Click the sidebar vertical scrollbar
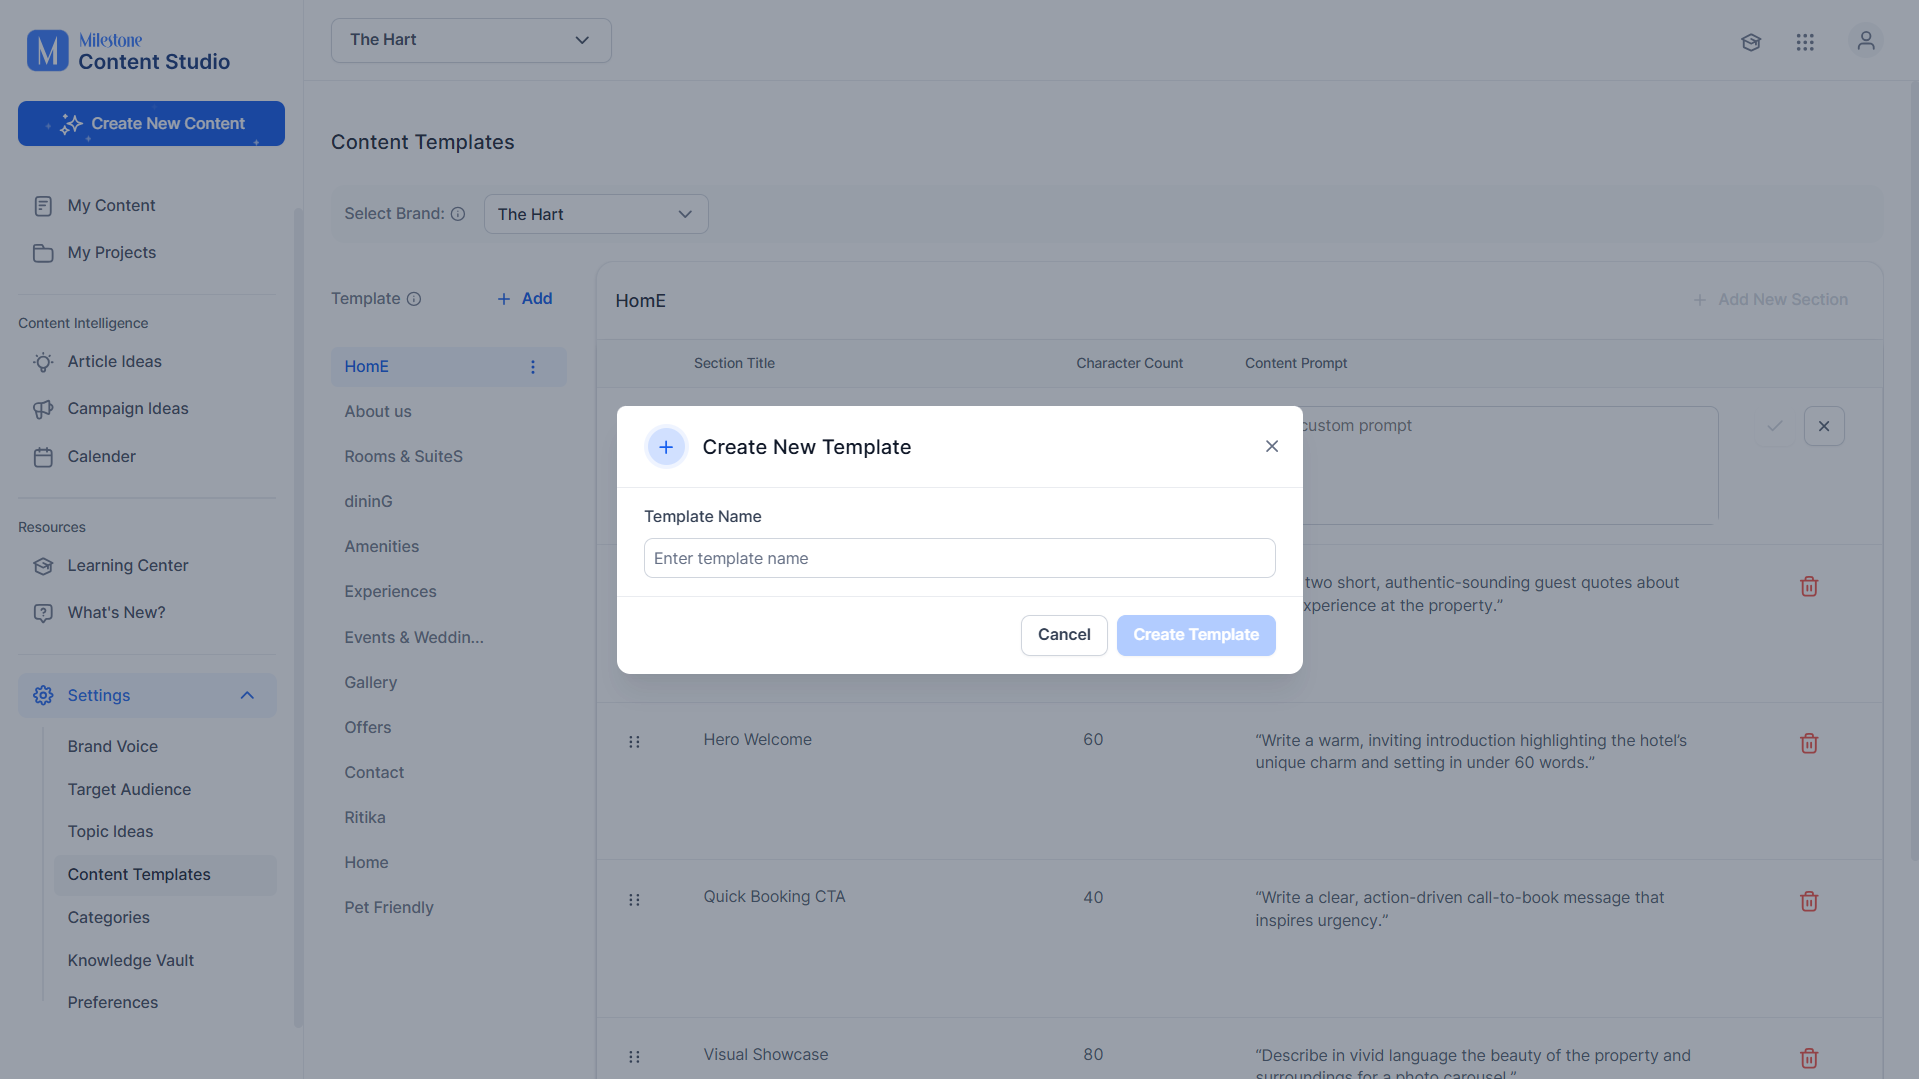Screen dimensions: 1919x1079 click(297, 617)
